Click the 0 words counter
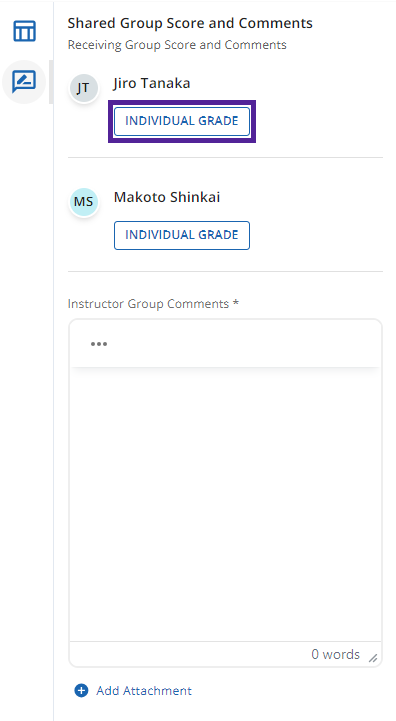This screenshot has height=721, width=396. (x=335, y=654)
